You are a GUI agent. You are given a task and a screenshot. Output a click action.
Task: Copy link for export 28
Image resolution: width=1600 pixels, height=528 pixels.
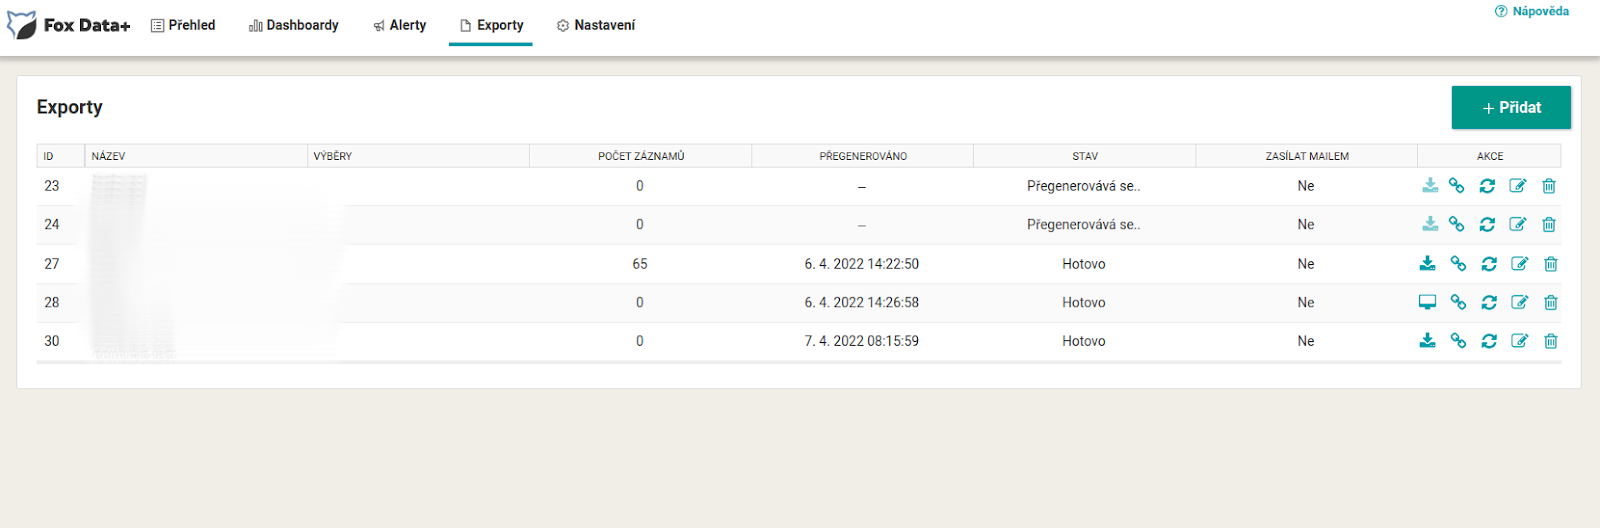(x=1458, y=302)
